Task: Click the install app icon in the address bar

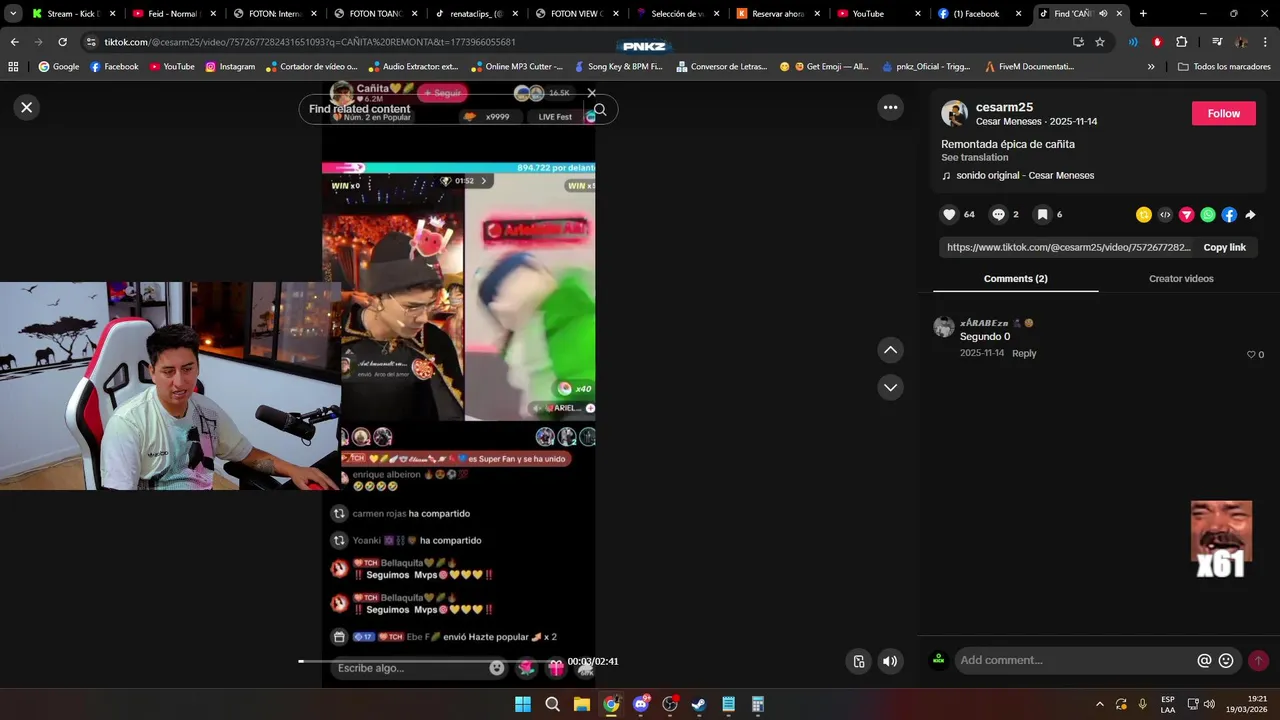Action: click(x=1078, y=42)
